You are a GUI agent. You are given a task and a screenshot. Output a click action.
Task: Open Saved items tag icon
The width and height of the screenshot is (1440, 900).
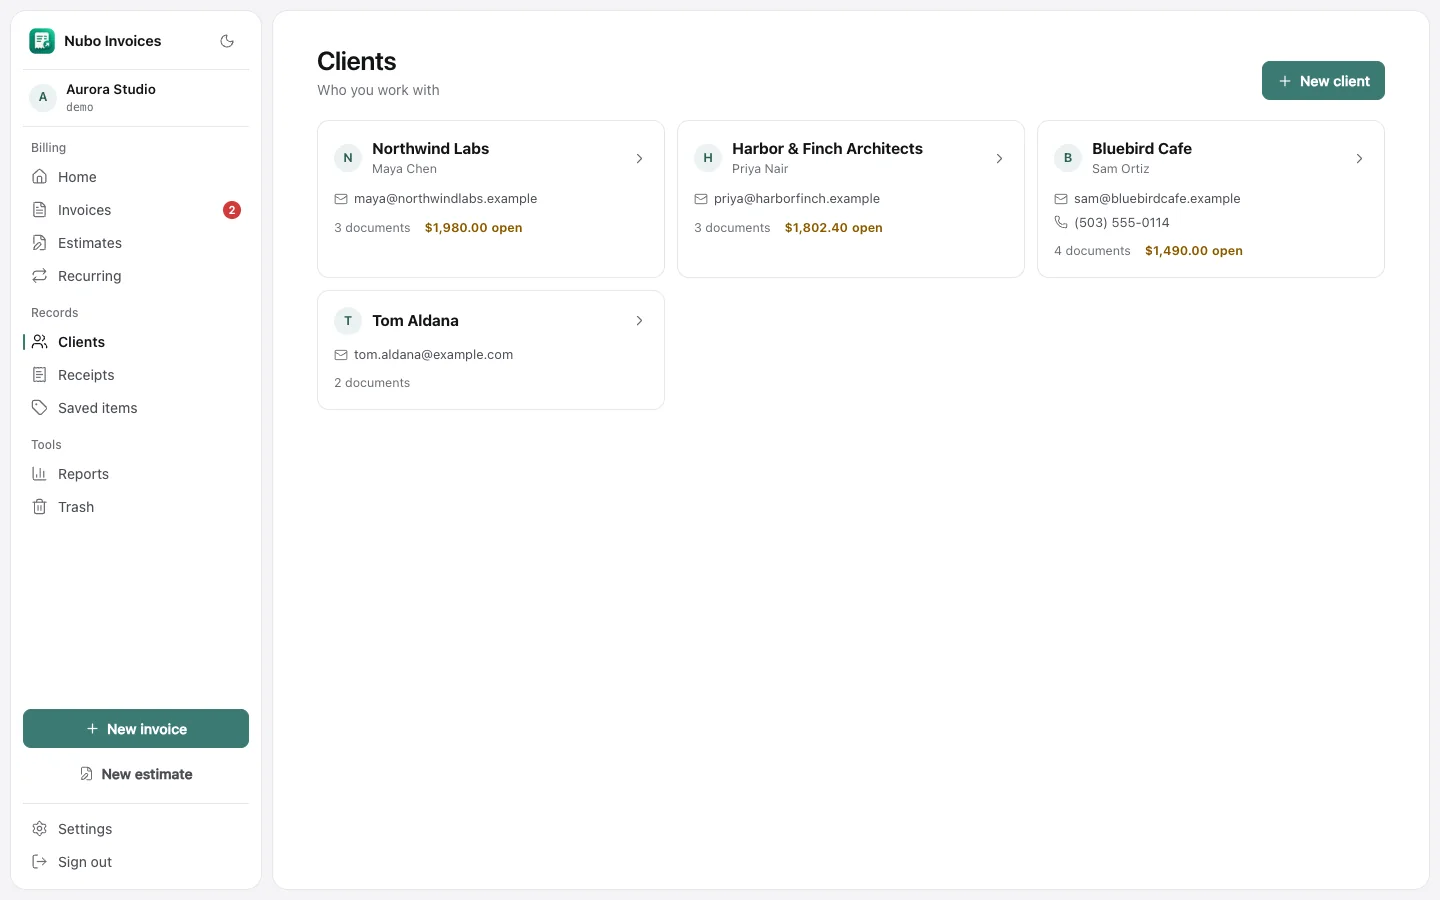[40, 408]
